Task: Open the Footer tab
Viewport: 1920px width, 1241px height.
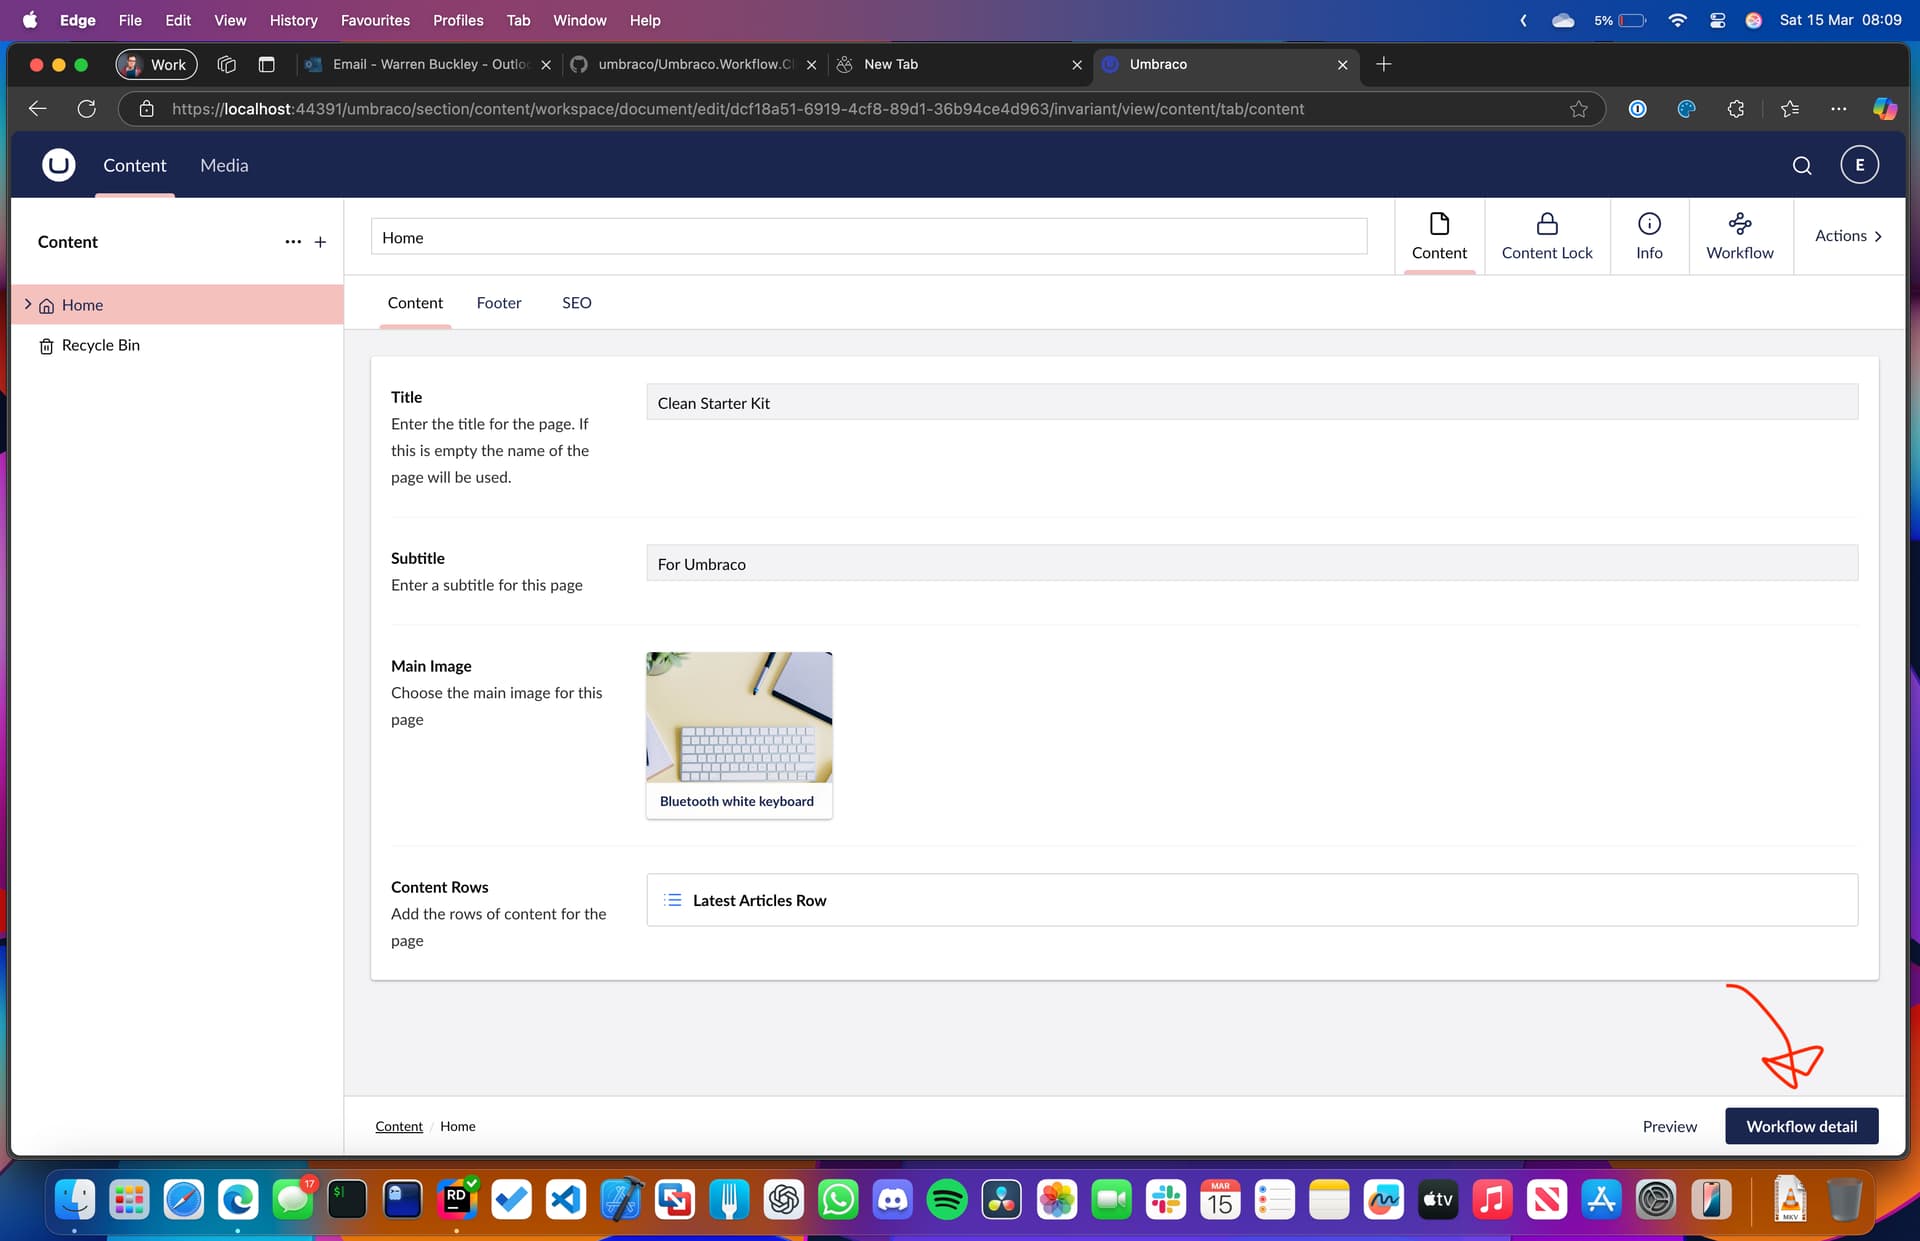Action: pyautogui.click(x=499, y=303)
